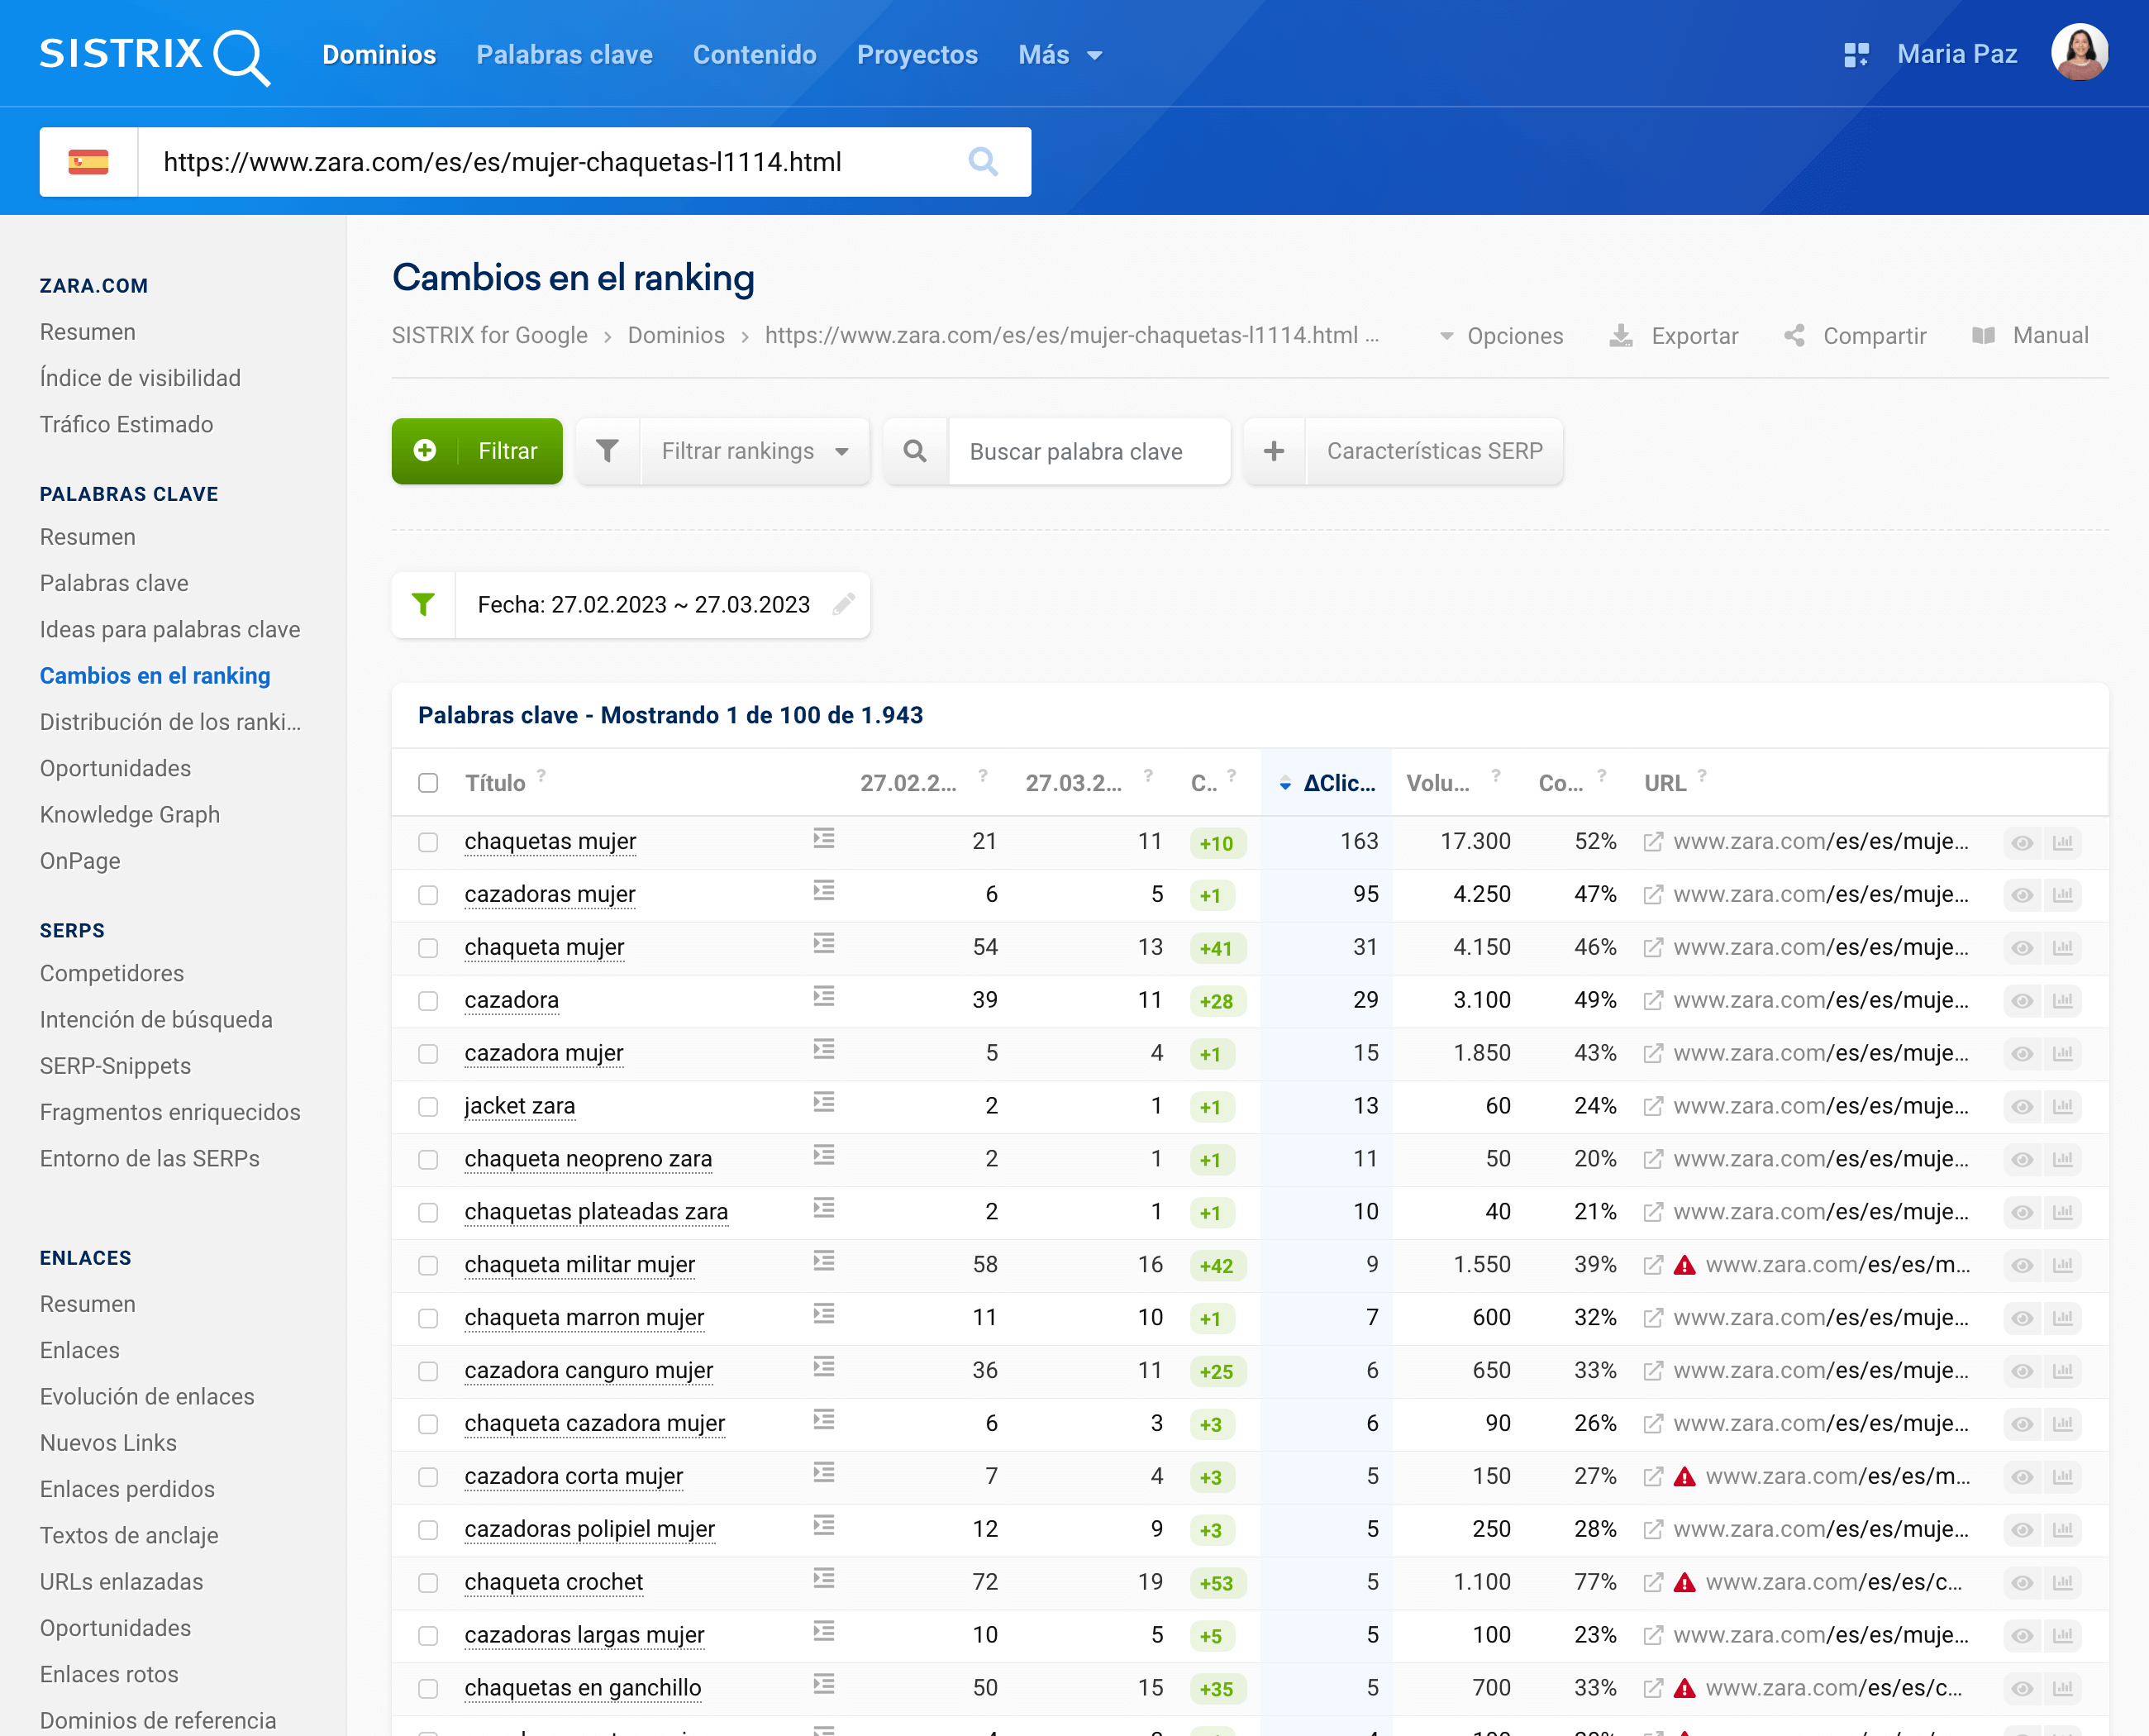Open external link icon for cazadora row URL
The height and width of the screenshot is (1736, 2149).
[1653, 1000]
